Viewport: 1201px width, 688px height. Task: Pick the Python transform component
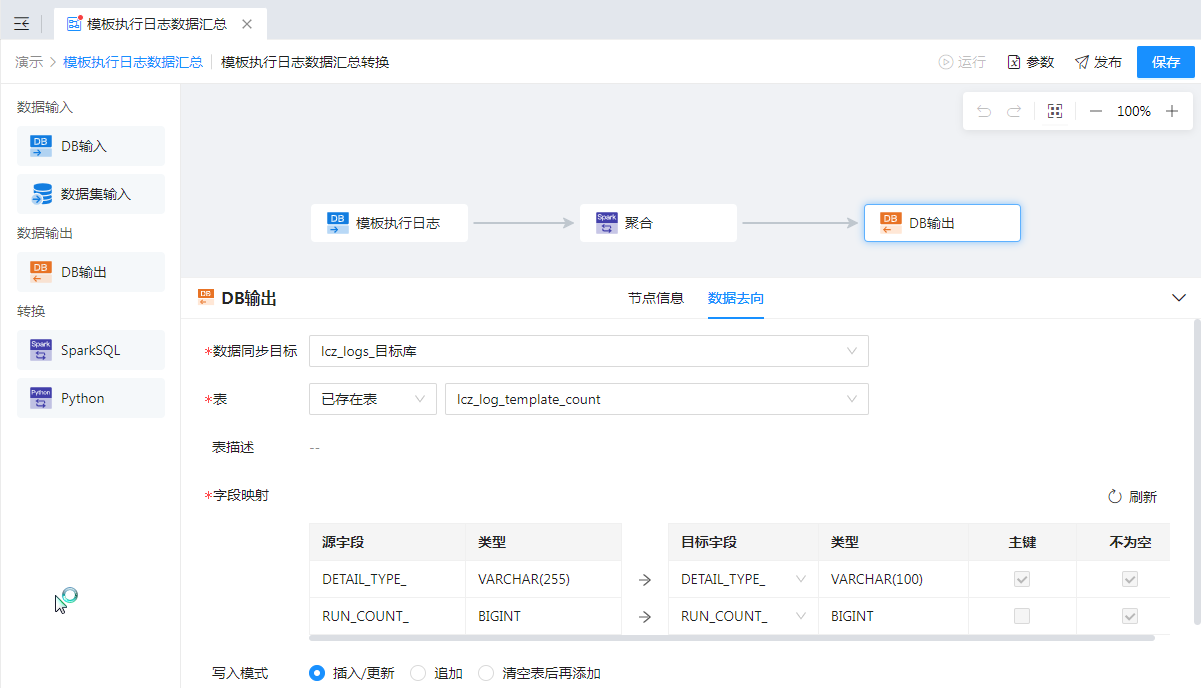(90, 398)
